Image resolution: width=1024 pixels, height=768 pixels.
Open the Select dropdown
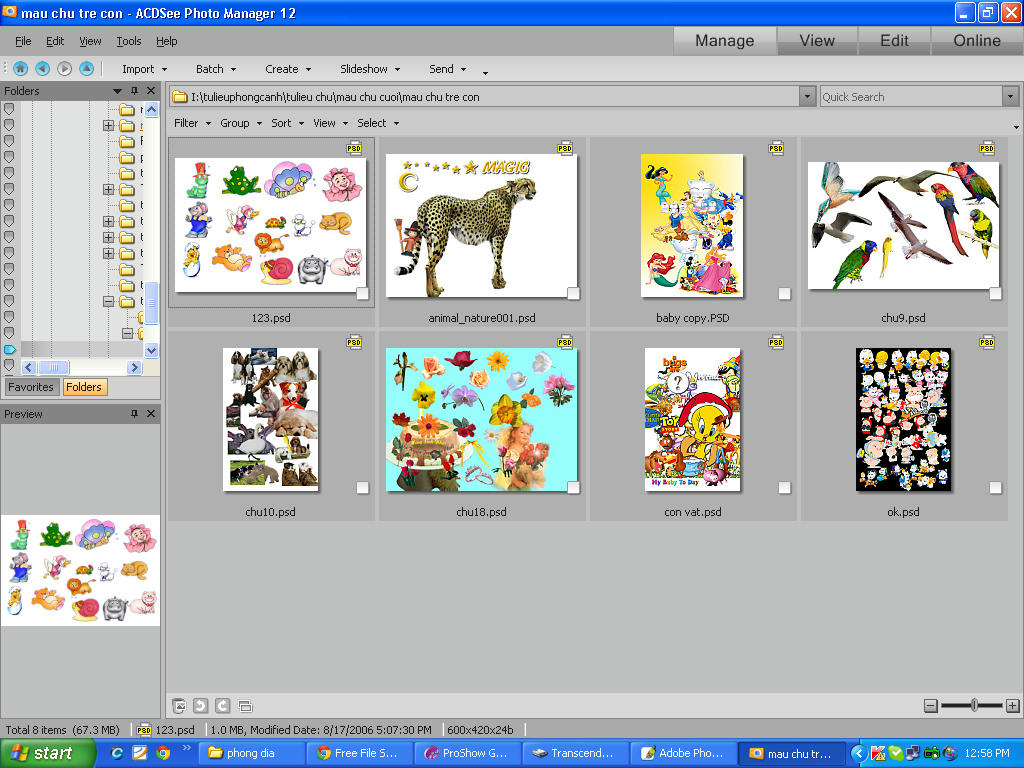tap(377, 123)
